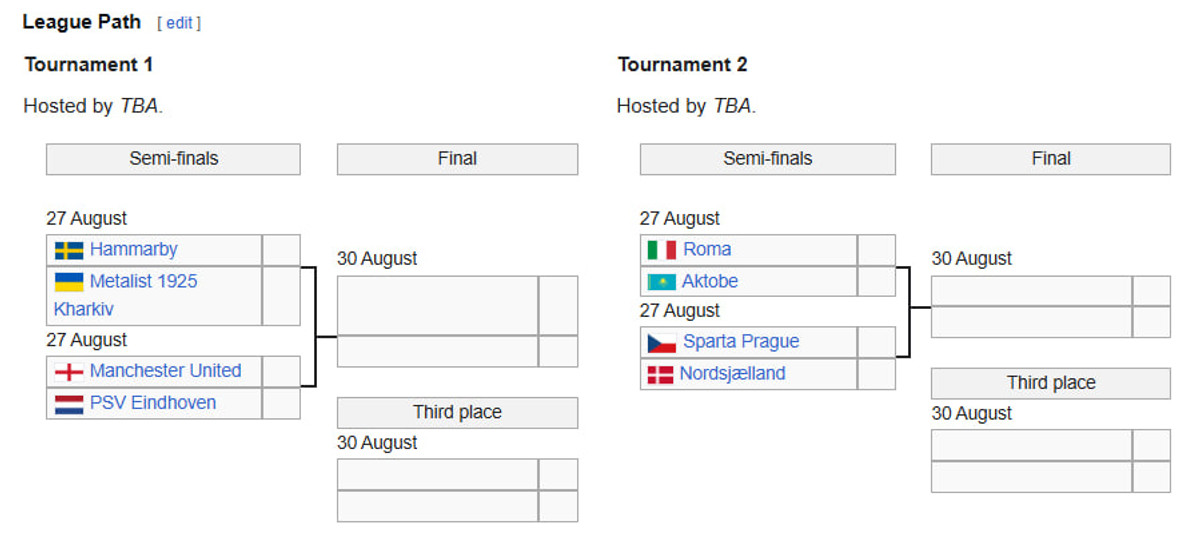1200x537 pixels.
Task: Click the Czech flag beside Sparta Prague
Action: pos(662,342)
